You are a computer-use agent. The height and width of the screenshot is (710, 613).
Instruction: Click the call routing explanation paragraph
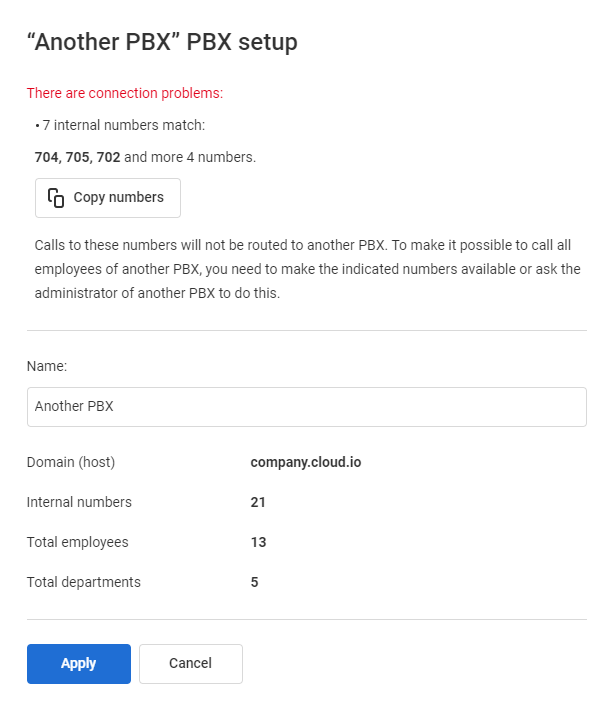[306, 269]
